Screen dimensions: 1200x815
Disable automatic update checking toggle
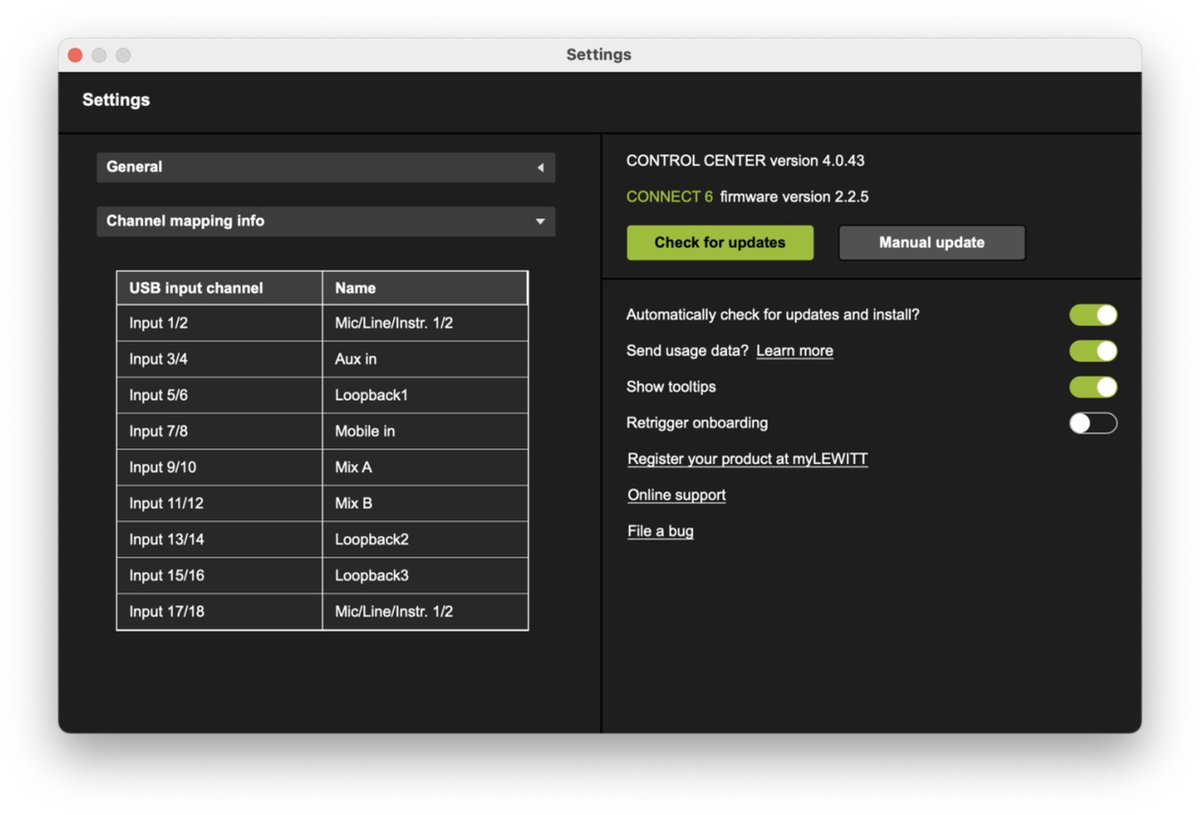click(x=1093, y=315)
